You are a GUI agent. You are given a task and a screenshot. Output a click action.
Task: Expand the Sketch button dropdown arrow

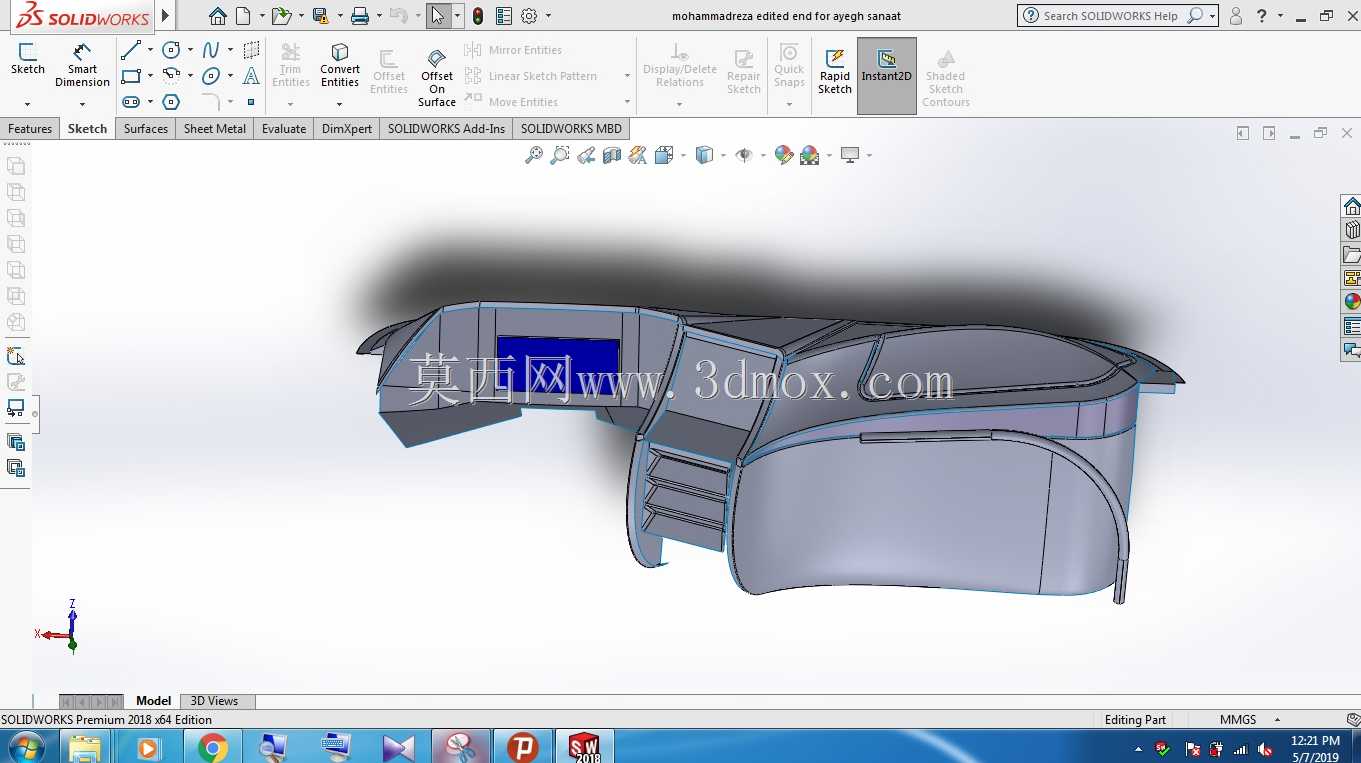coord(28,104)
